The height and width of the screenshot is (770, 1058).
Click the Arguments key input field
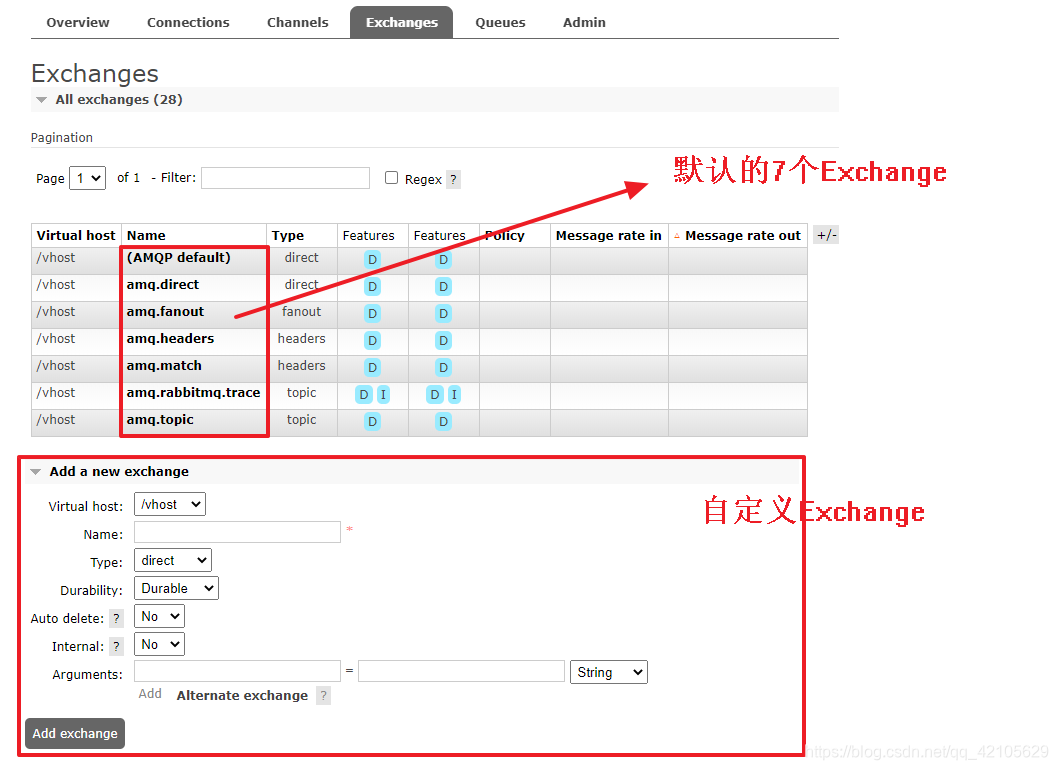pyautogui.click(x=238, y=671)
